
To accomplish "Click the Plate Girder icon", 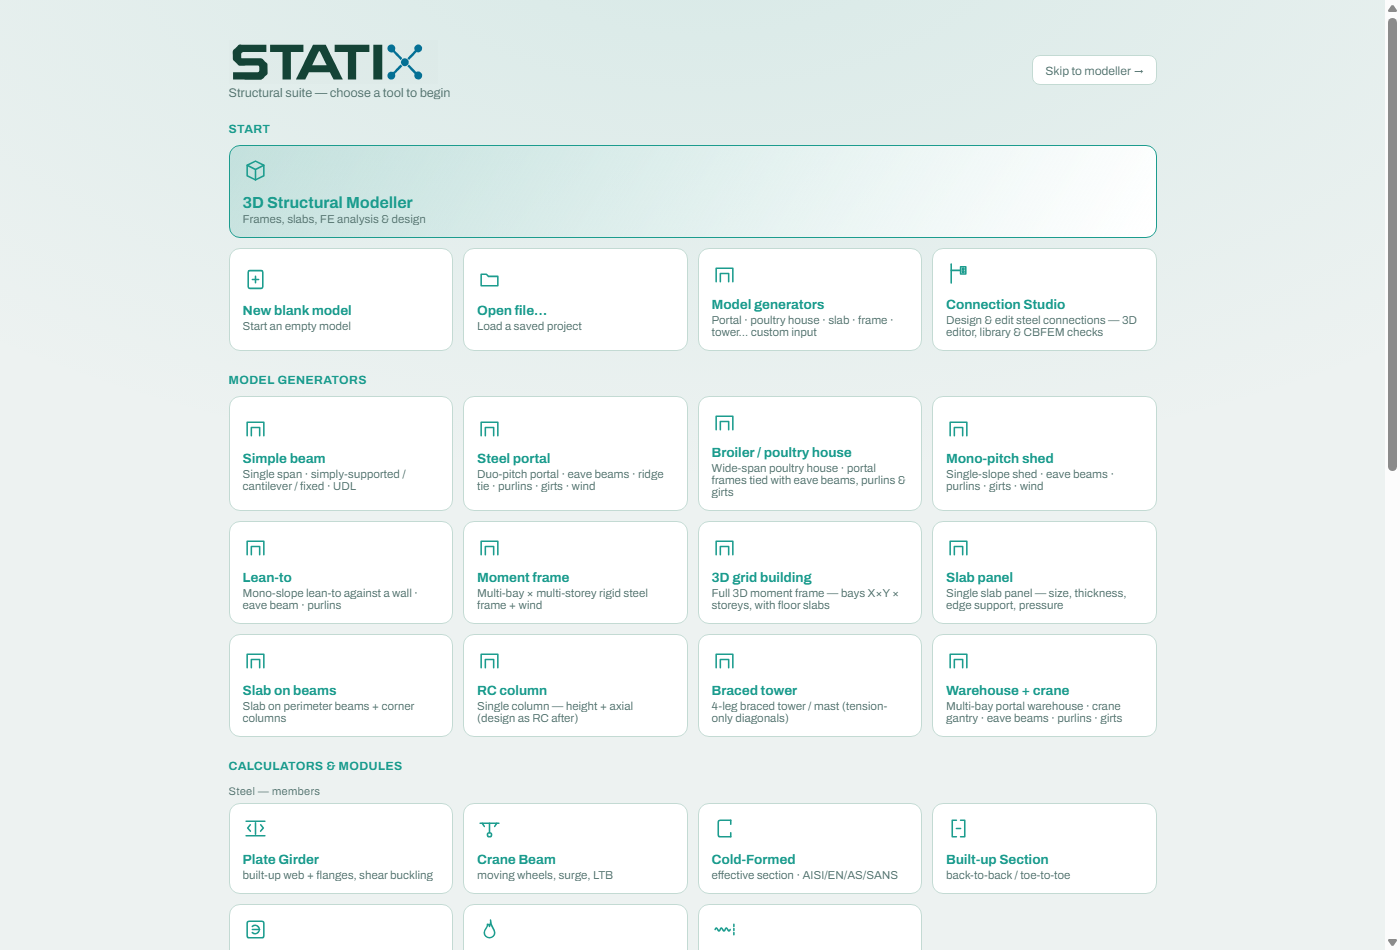I will (x=256, y=828).
